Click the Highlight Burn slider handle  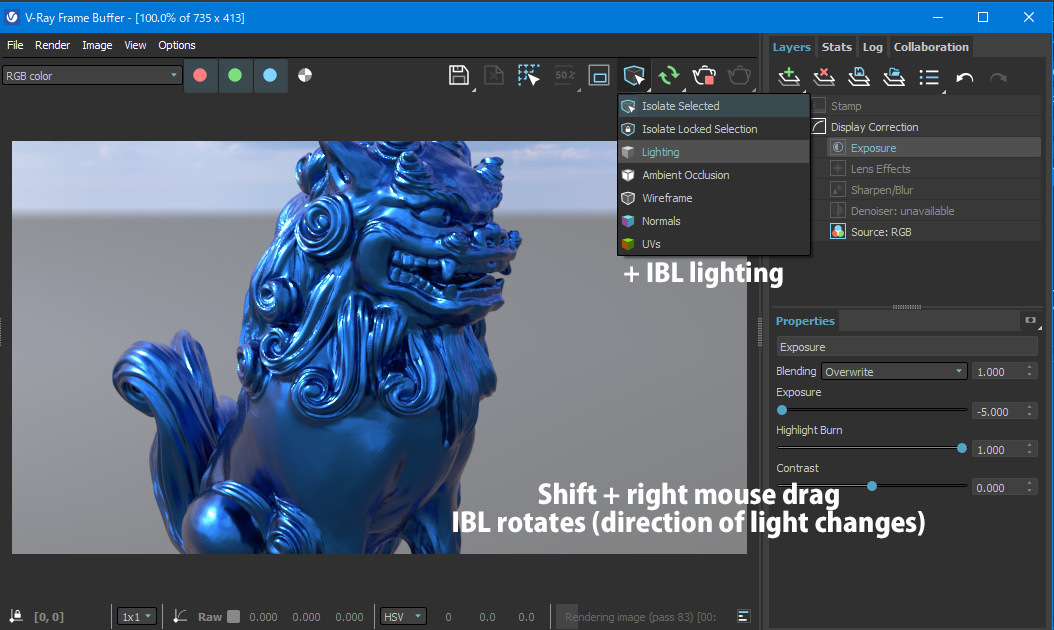[962, 448]
